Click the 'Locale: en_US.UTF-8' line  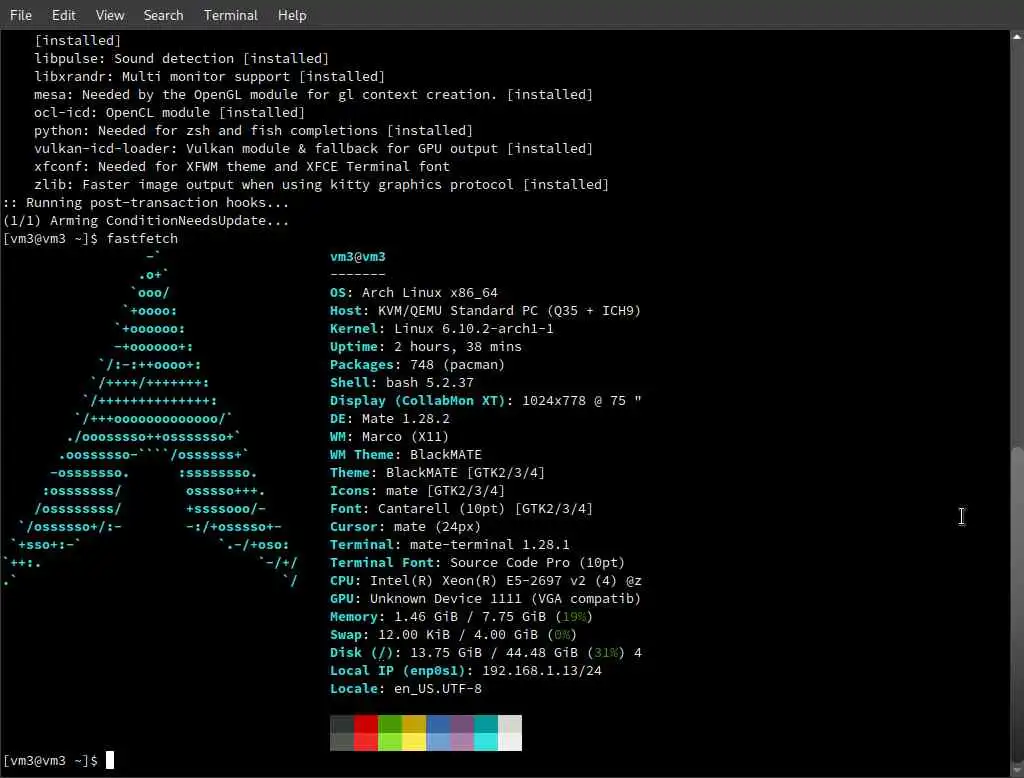406,689
